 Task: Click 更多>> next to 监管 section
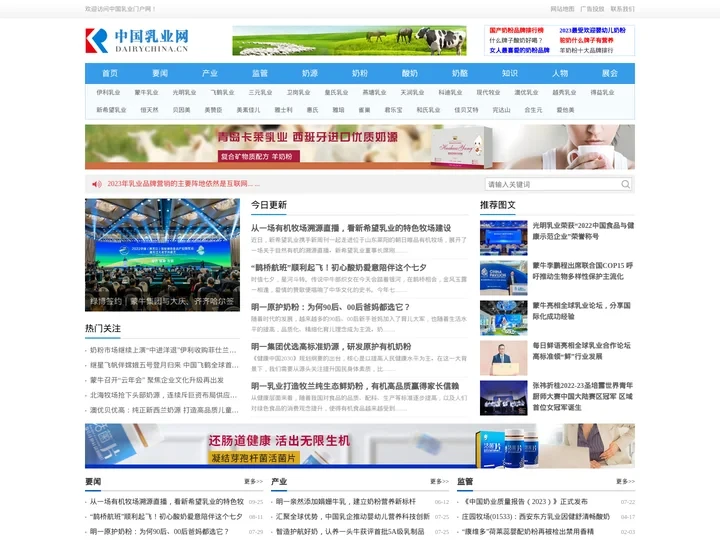(x=625, y=481)
